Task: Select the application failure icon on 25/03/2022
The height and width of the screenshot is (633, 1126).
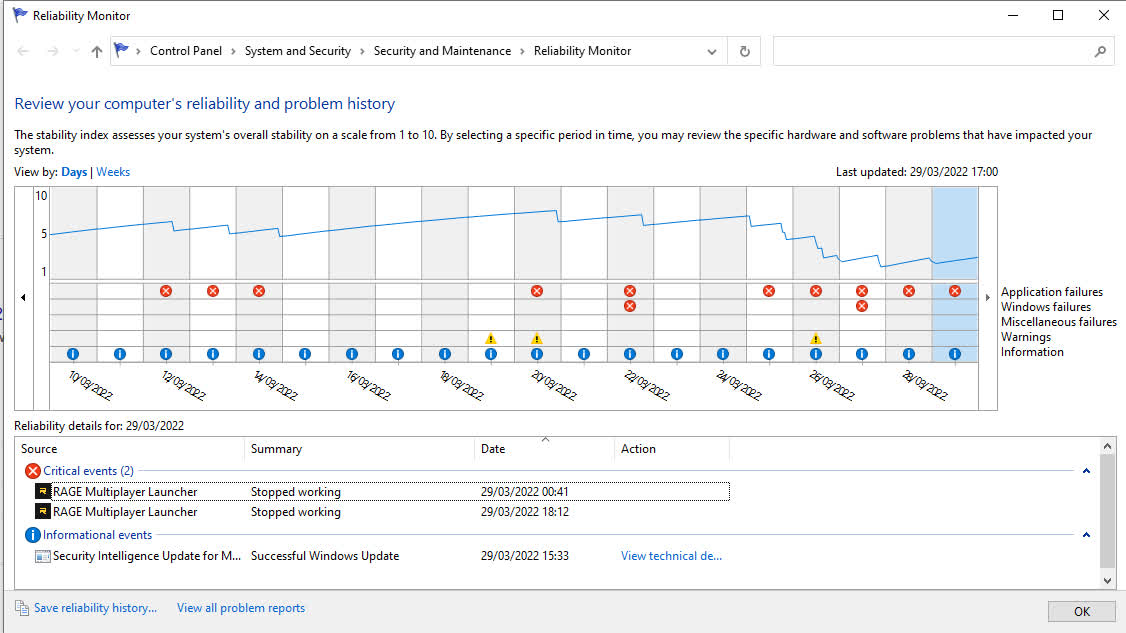Action: (769, 291)
